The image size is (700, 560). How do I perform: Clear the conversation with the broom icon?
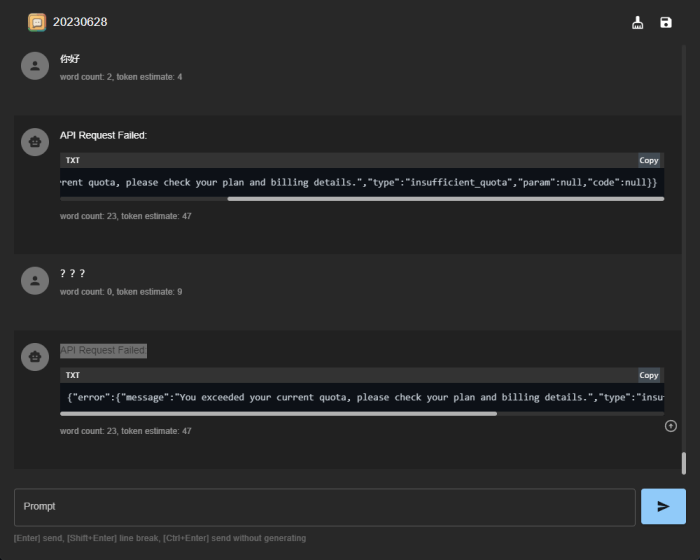coord(638,22)
